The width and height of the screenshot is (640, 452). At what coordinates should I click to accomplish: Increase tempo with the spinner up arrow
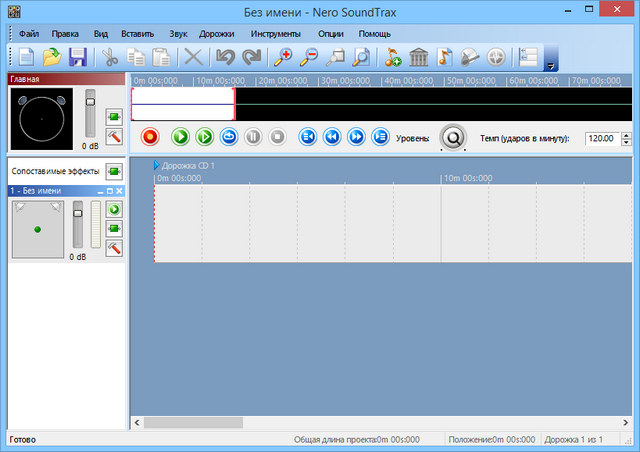626,134
